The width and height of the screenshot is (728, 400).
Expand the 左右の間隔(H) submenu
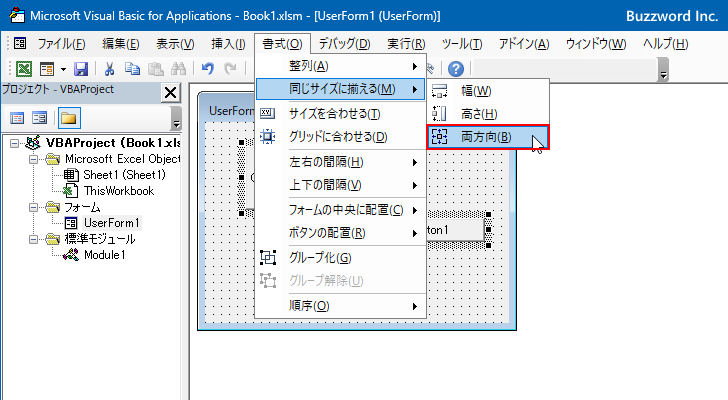click(x=341, y=162)
